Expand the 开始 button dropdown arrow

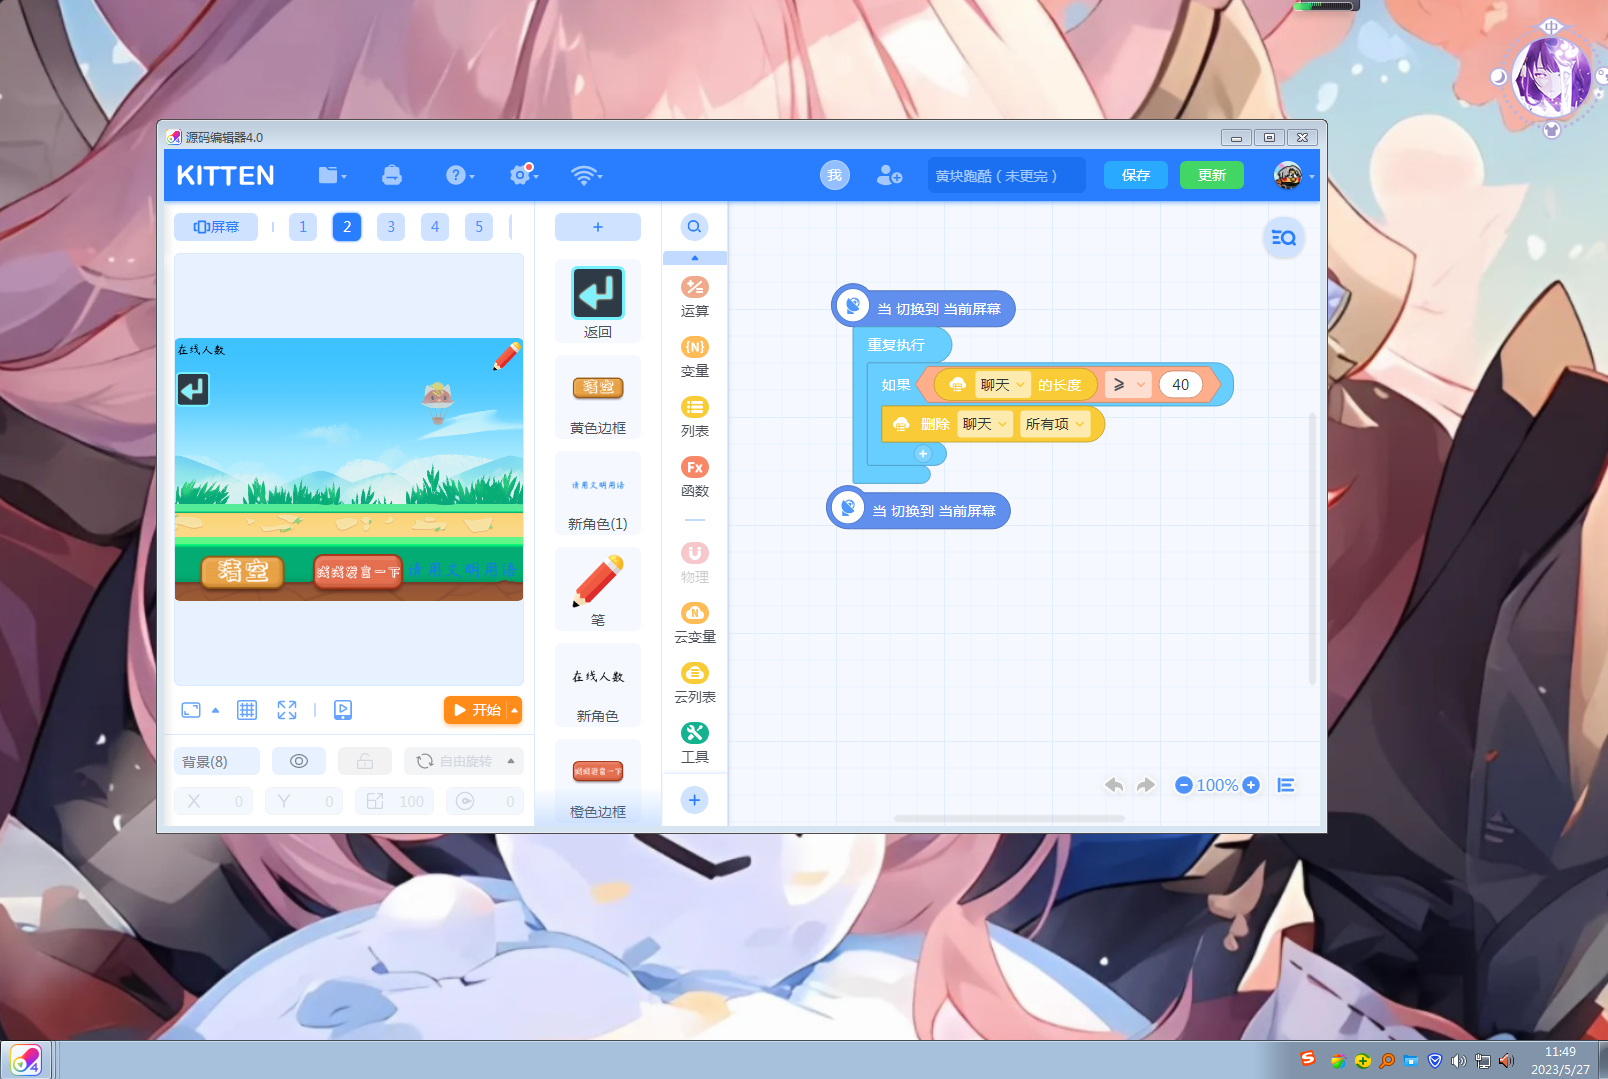(x=515, y=710)
